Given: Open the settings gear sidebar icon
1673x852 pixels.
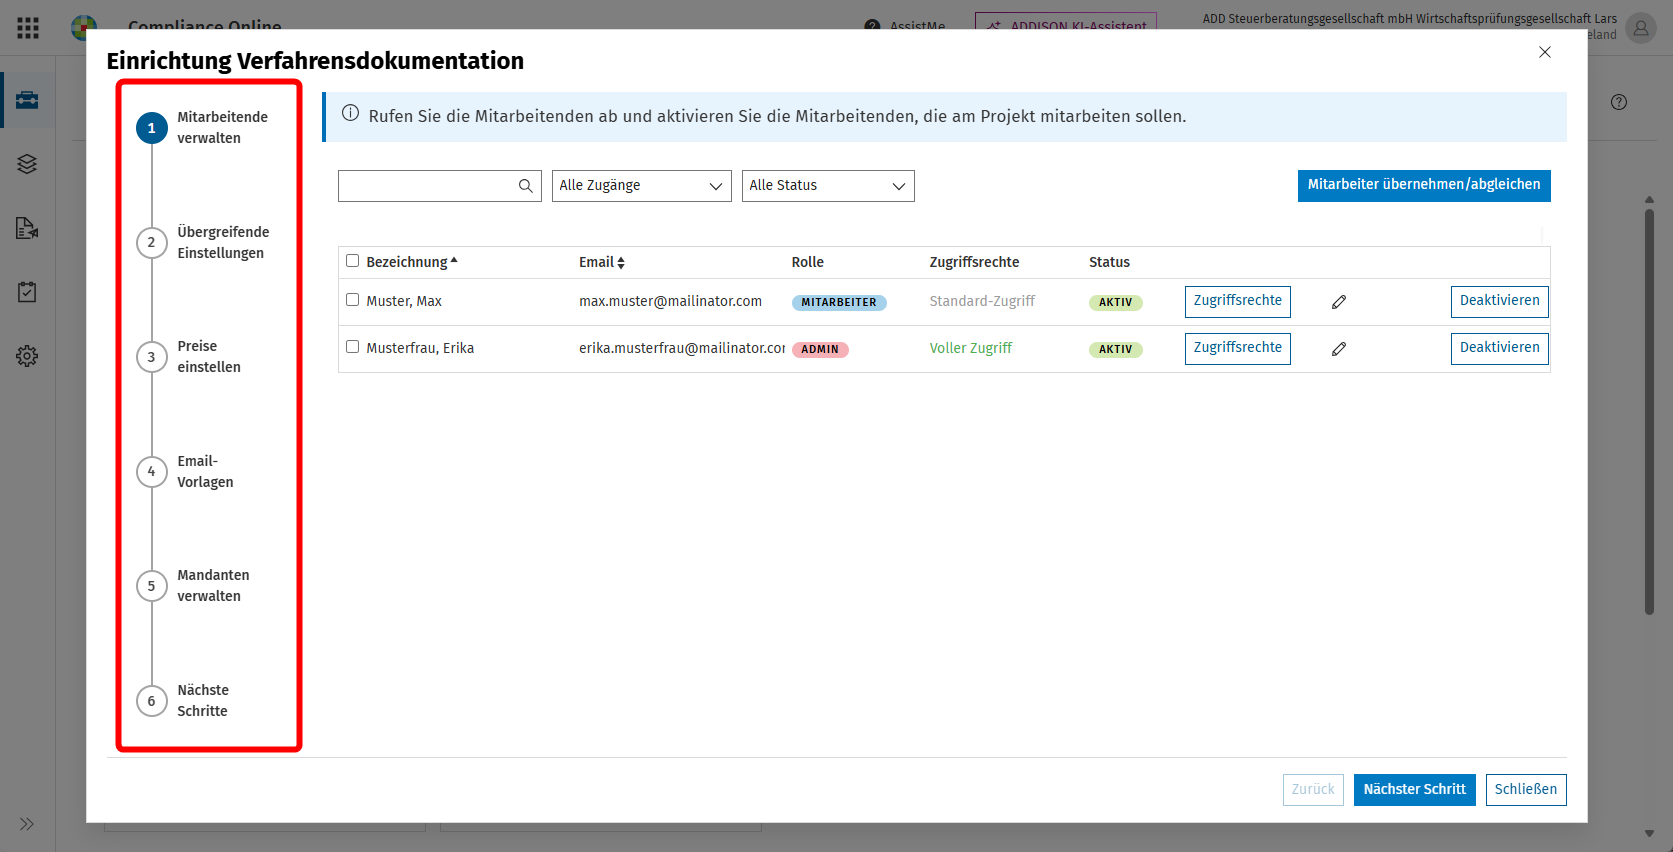Looking at the screenshot, I should pos(27,356).
